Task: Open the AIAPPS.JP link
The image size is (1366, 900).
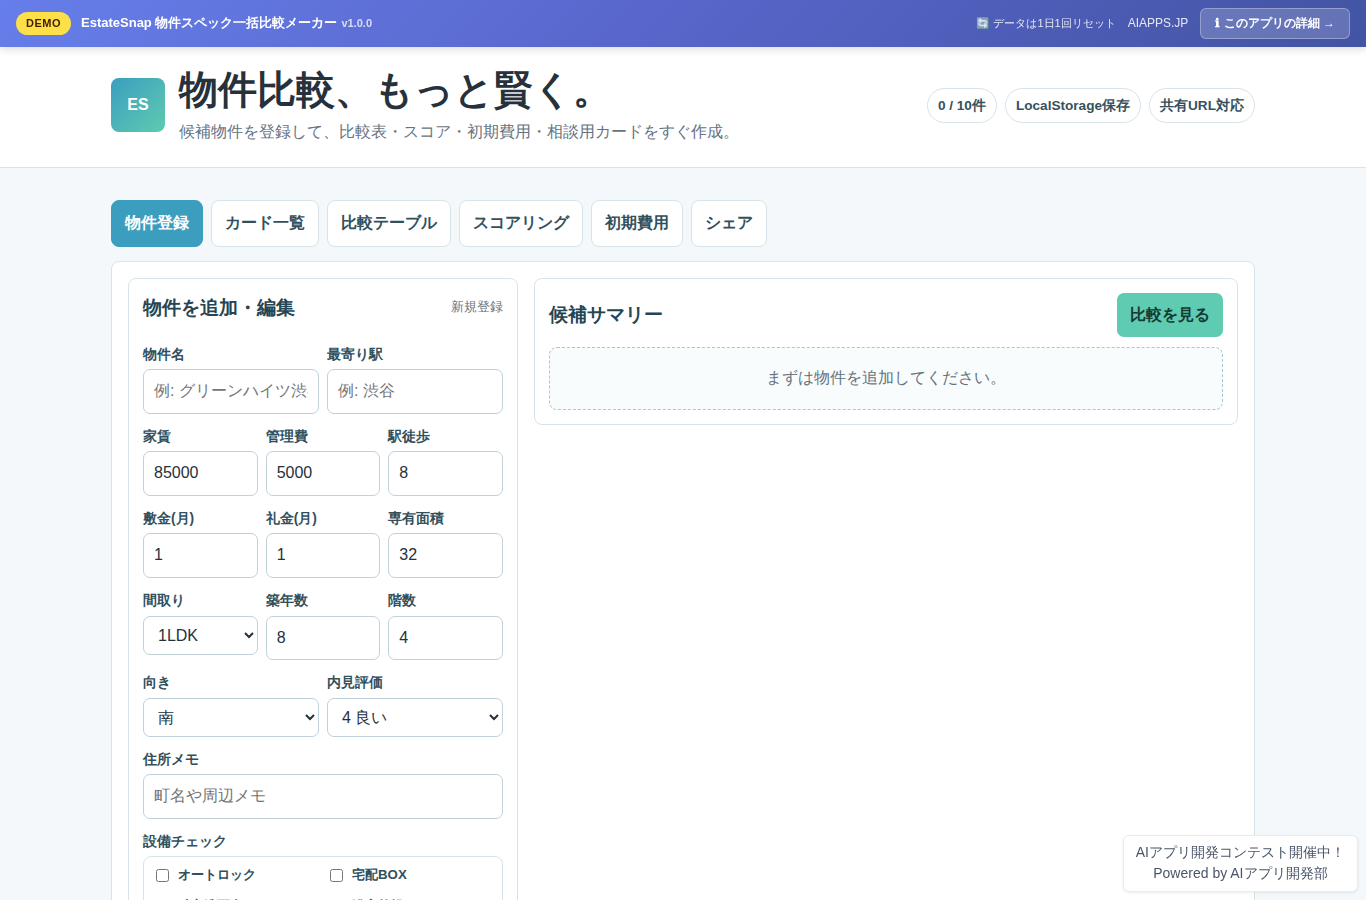Action: (1158, 23)
